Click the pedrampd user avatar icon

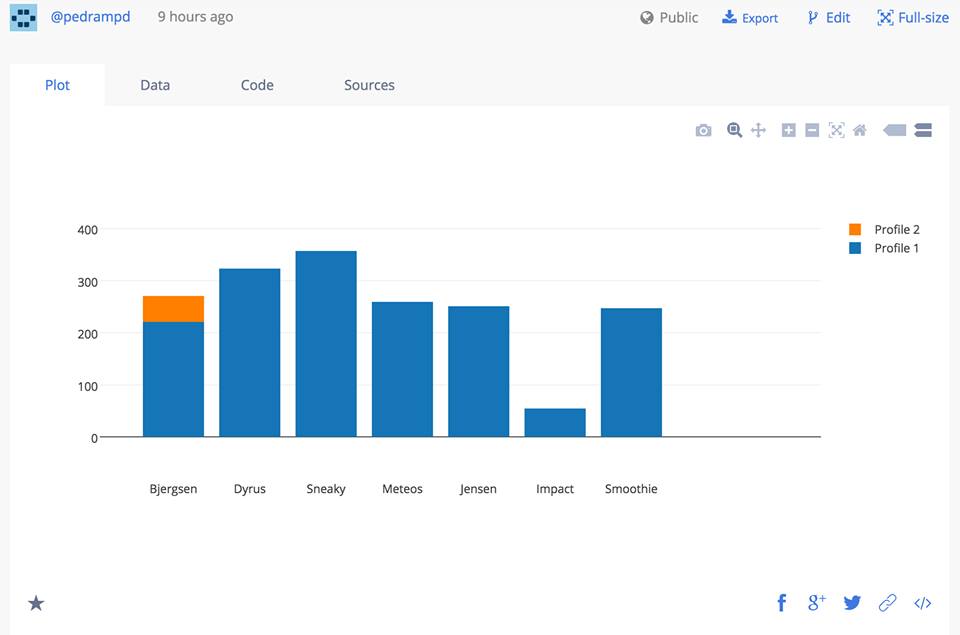tap(23, 17)
